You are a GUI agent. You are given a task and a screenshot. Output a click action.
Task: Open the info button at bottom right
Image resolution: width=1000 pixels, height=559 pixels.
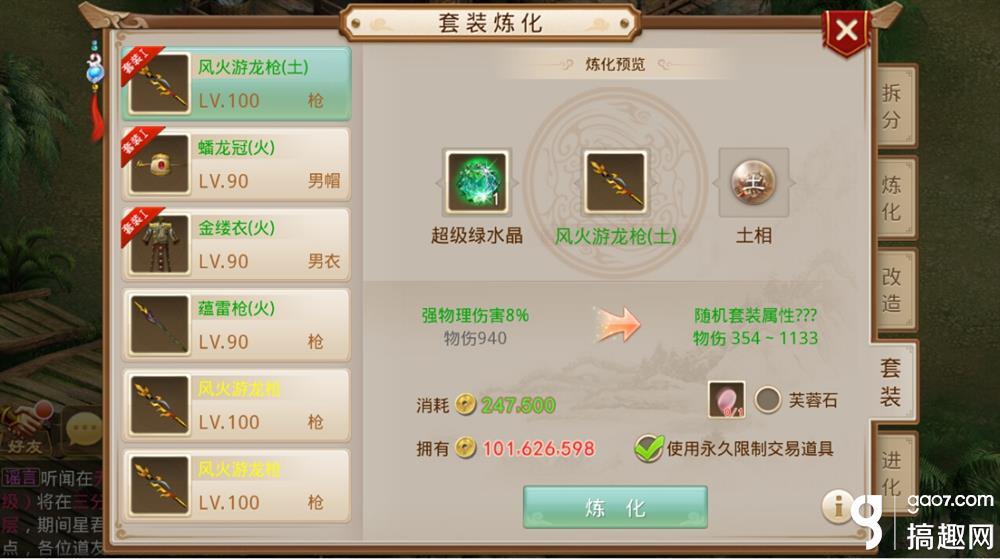point(839,507)
